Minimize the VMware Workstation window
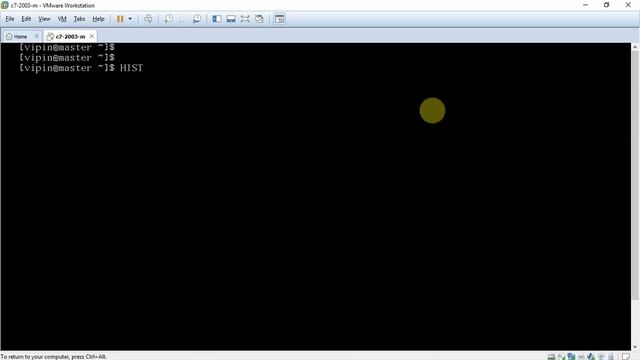640x360 pixels. coord(585,5)
